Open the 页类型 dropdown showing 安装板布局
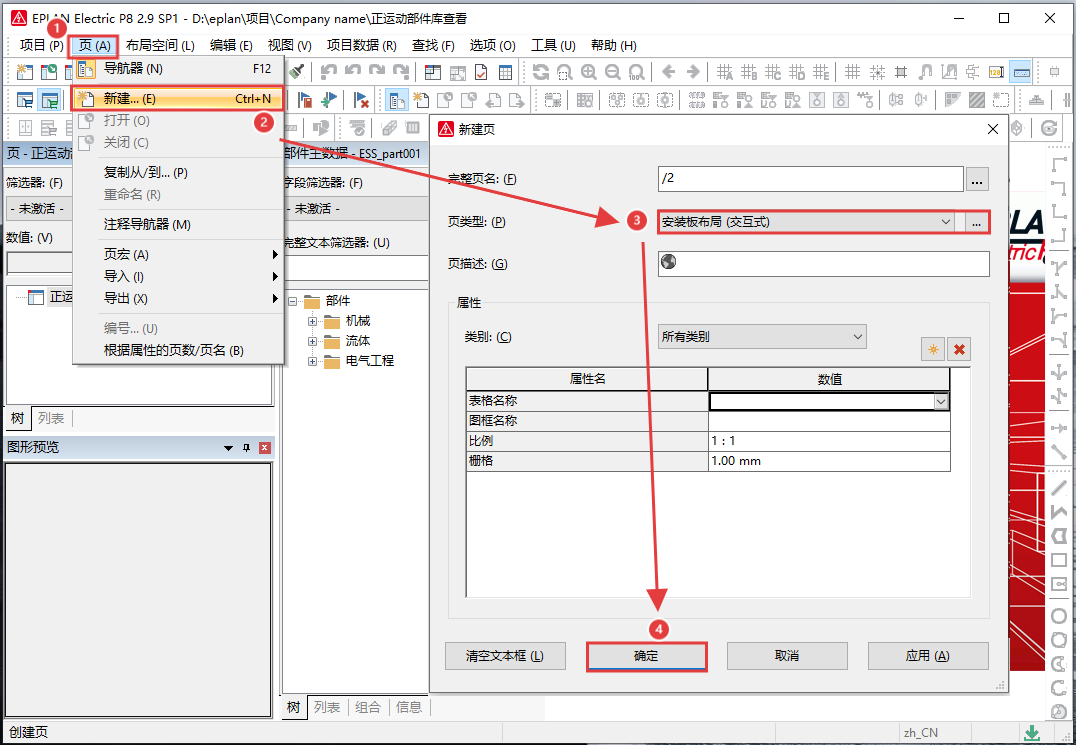 point(946,221)
